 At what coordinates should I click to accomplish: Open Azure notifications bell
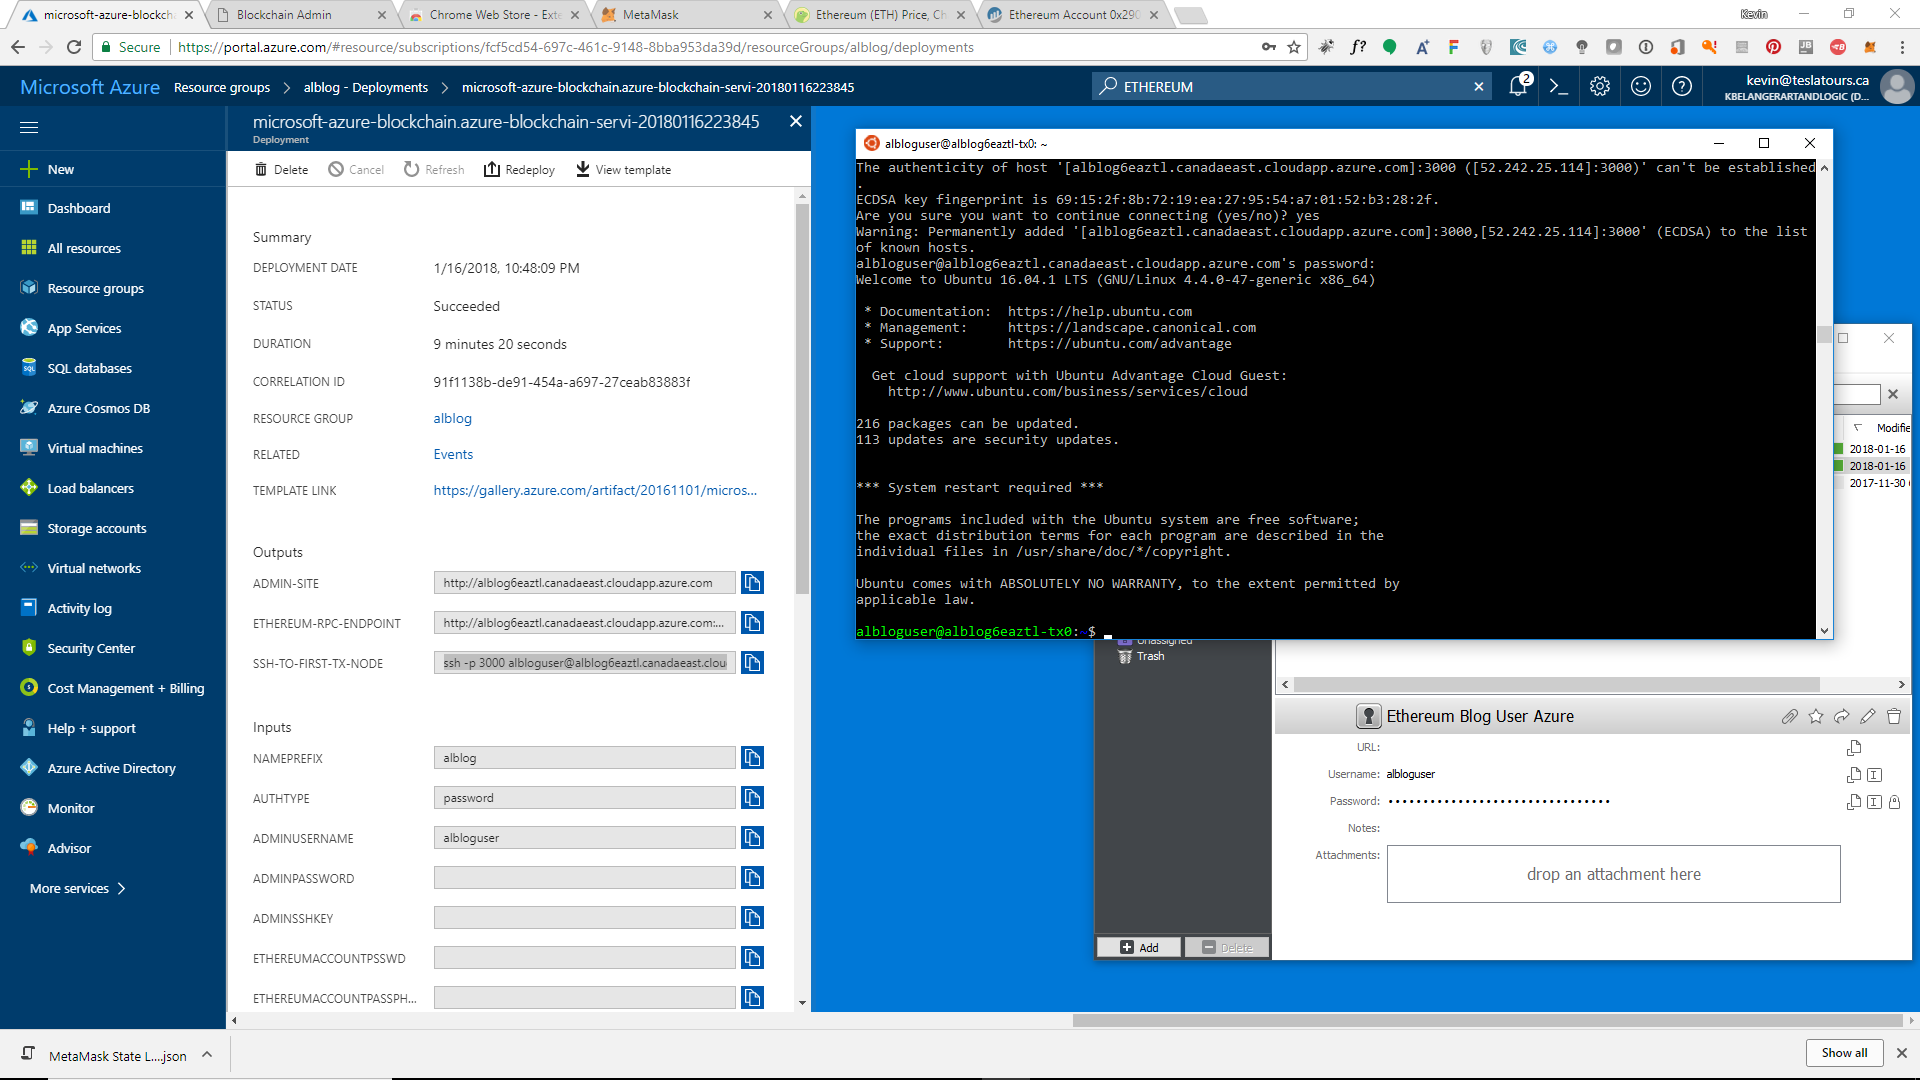[1518, 86]
